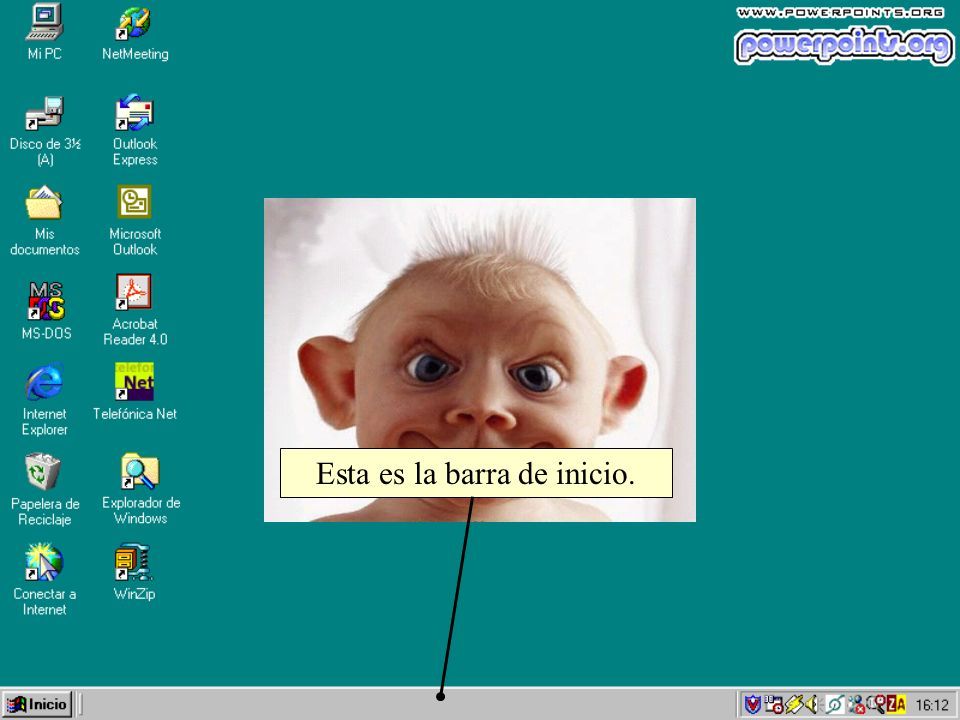960x720 pixels.
Task: Select the Internet Explorer desktop icon
Action: pos(44,399)
